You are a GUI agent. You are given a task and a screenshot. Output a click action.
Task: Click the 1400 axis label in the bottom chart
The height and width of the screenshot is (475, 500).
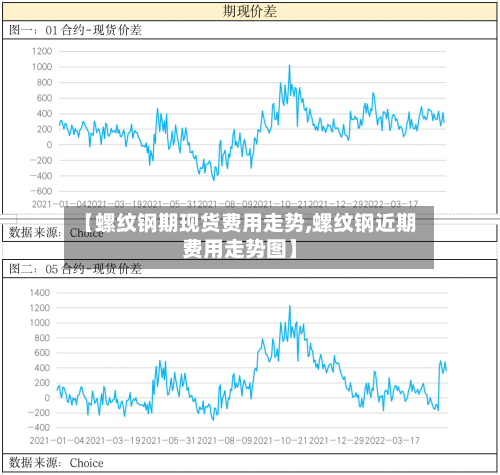pyautogui.click(x=40, y=293)
